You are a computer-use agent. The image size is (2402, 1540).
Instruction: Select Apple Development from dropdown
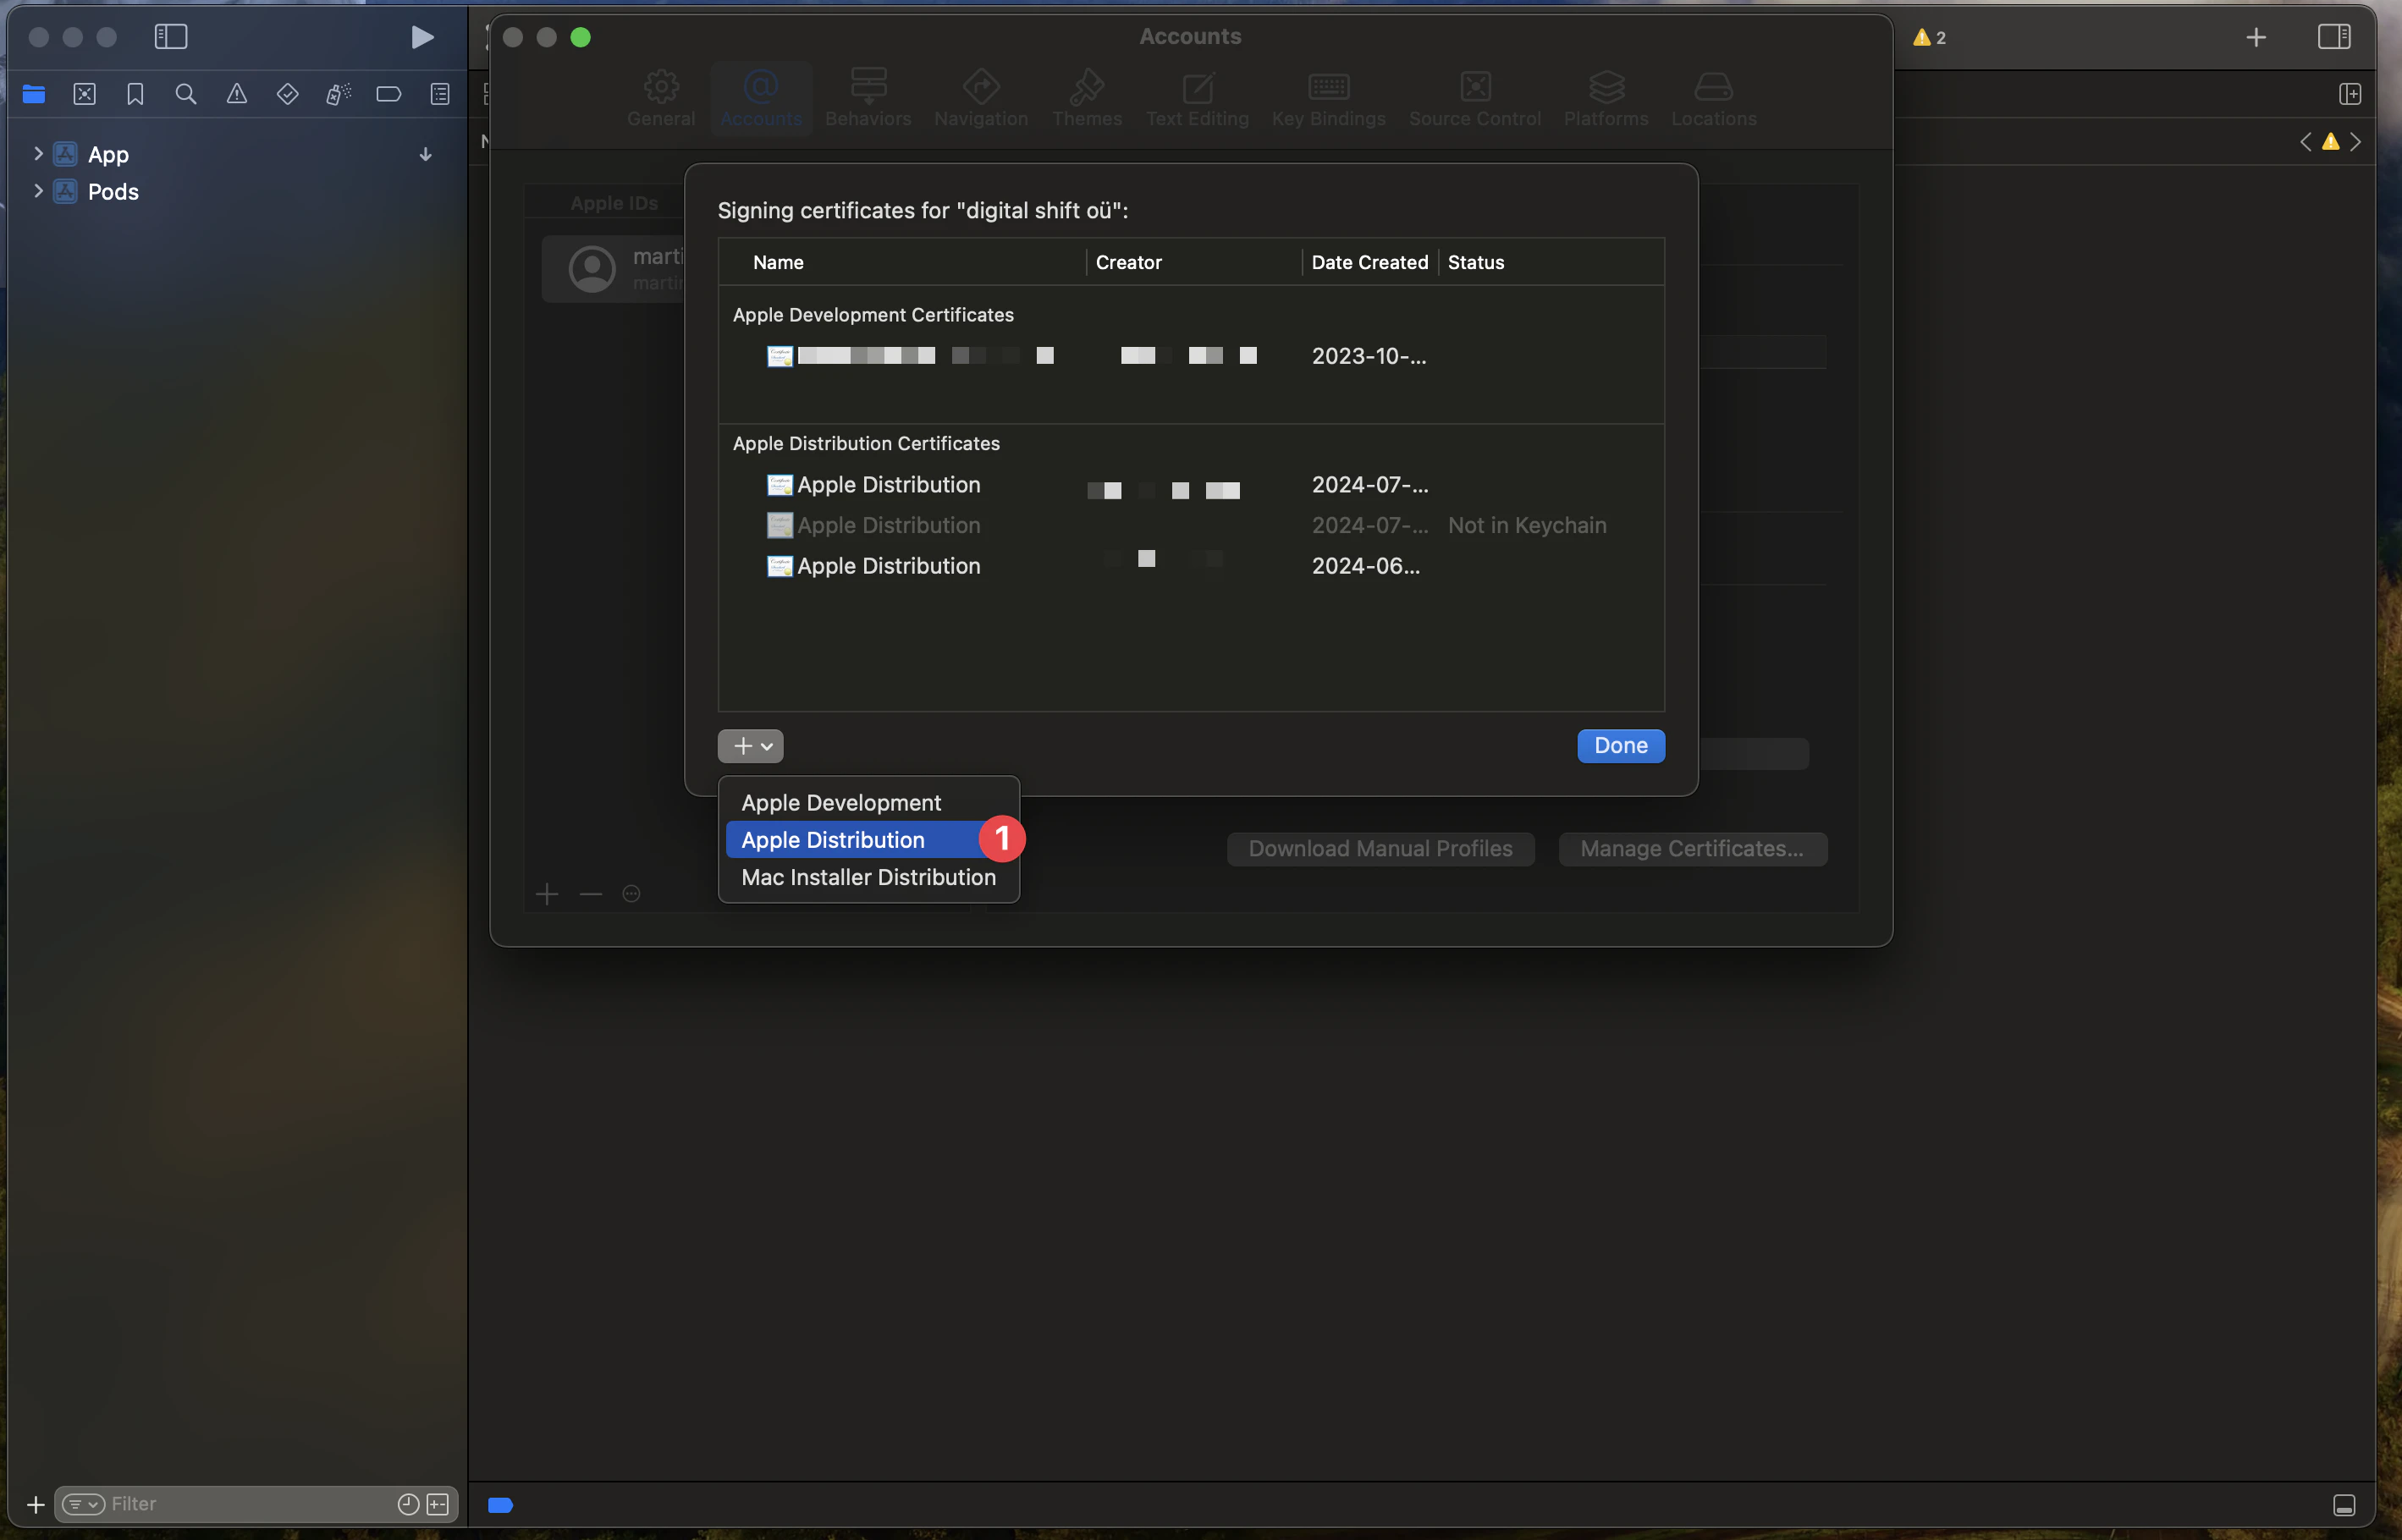(840, 801)
